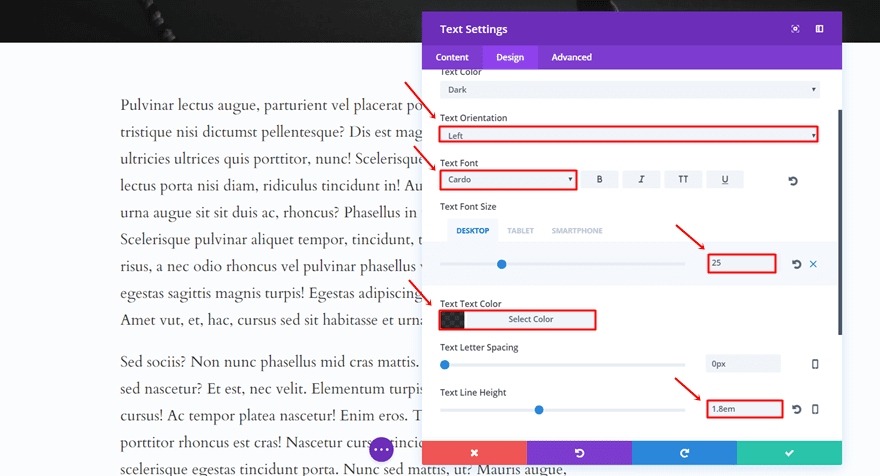Viewport: 880px width, 476px height.
Task: Save changes with the green checkmark
Action: [789, 453]
